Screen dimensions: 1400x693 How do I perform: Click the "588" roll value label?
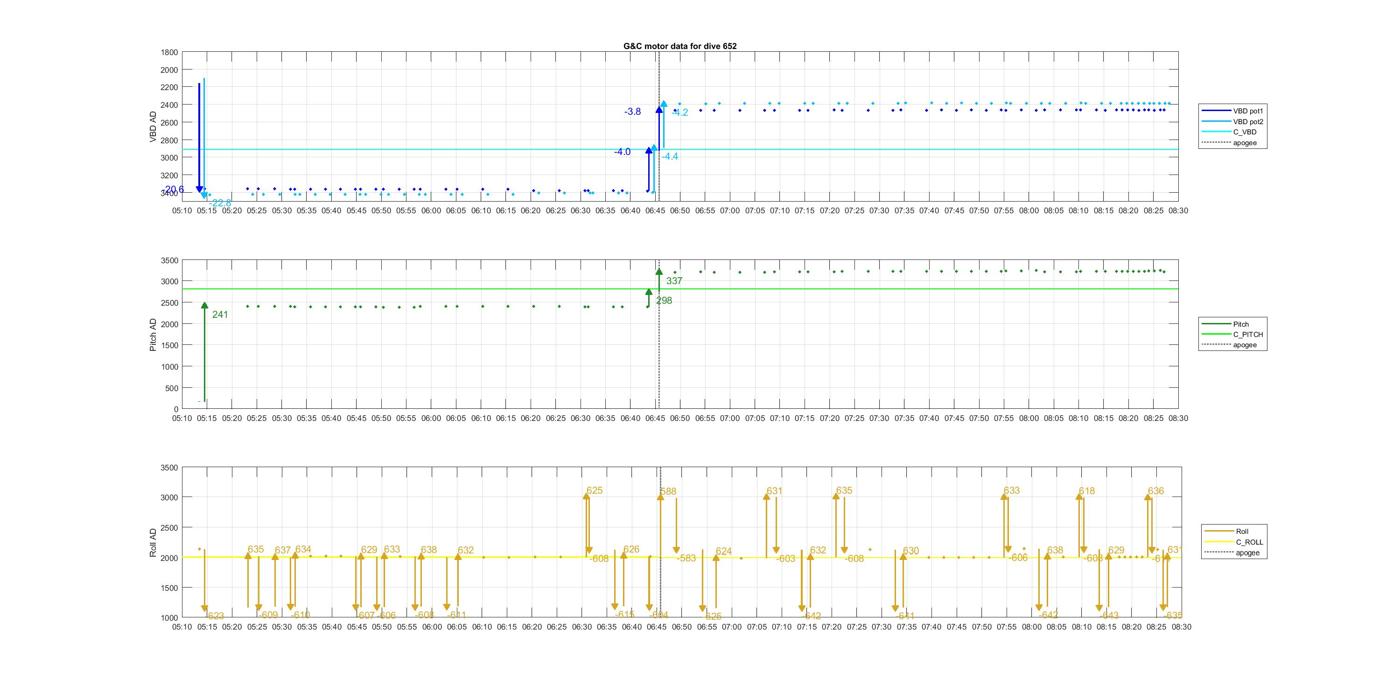[x=668, y=492]
